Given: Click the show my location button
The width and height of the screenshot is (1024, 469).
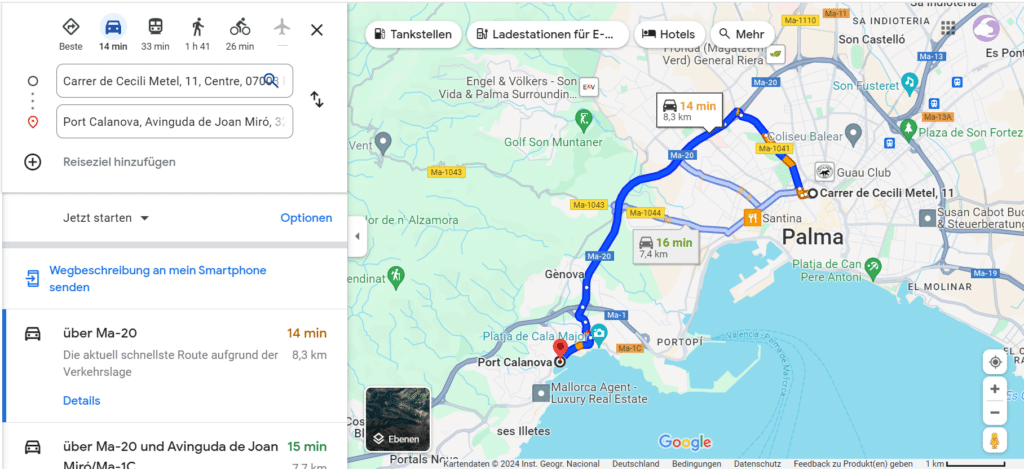Looking at the screenshot, I should pyautogui.click(x=995, y=362).
